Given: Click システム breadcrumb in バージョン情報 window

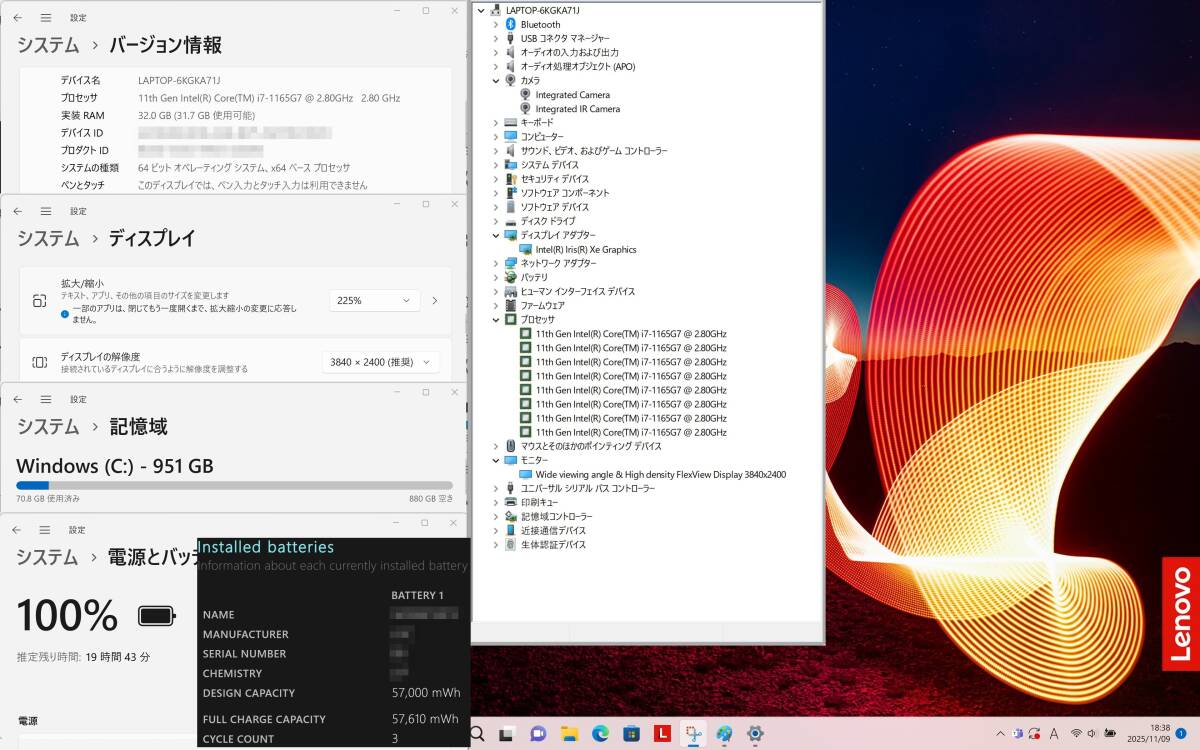Looking at the screenshot, I should tap(46, 44).
